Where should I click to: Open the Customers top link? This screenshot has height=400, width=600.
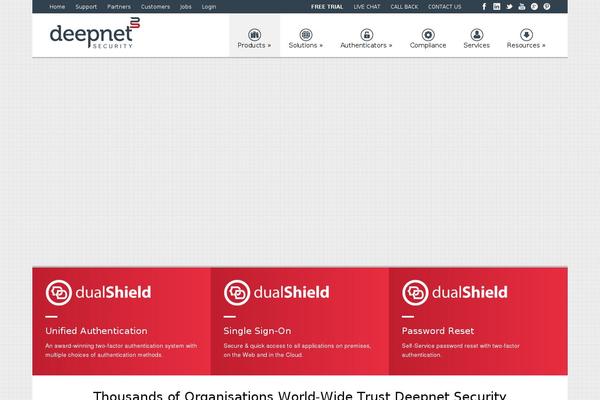(x=155, y=7)
